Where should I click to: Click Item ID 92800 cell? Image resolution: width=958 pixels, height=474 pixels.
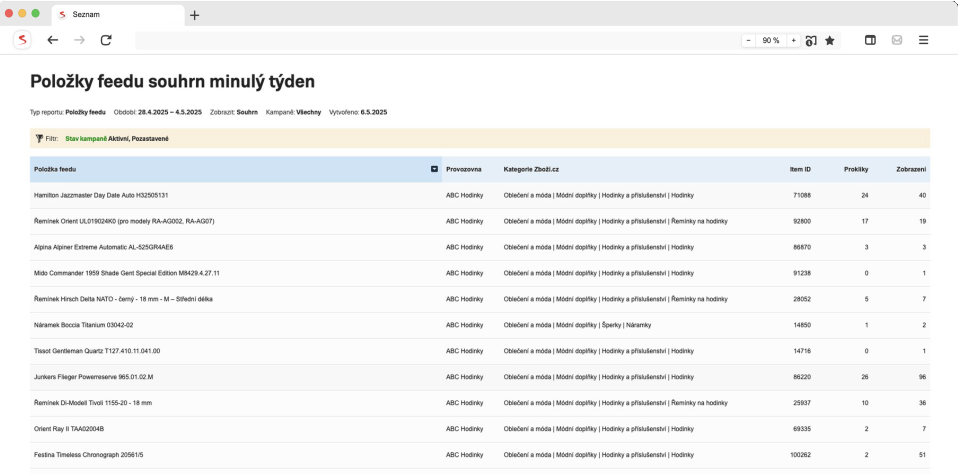[x=802, y=221]
